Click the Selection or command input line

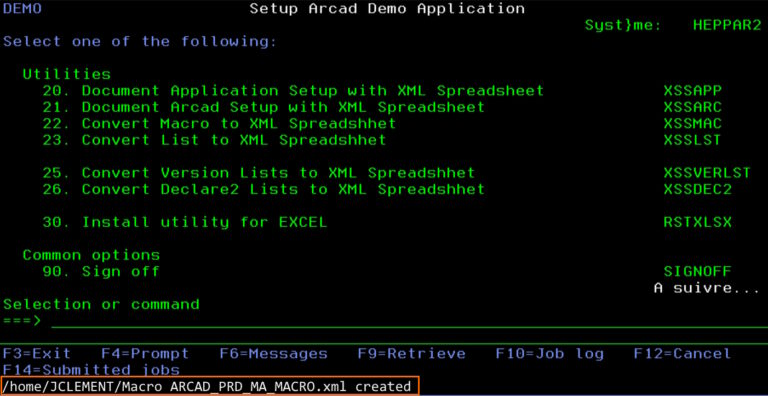[409, 321]
